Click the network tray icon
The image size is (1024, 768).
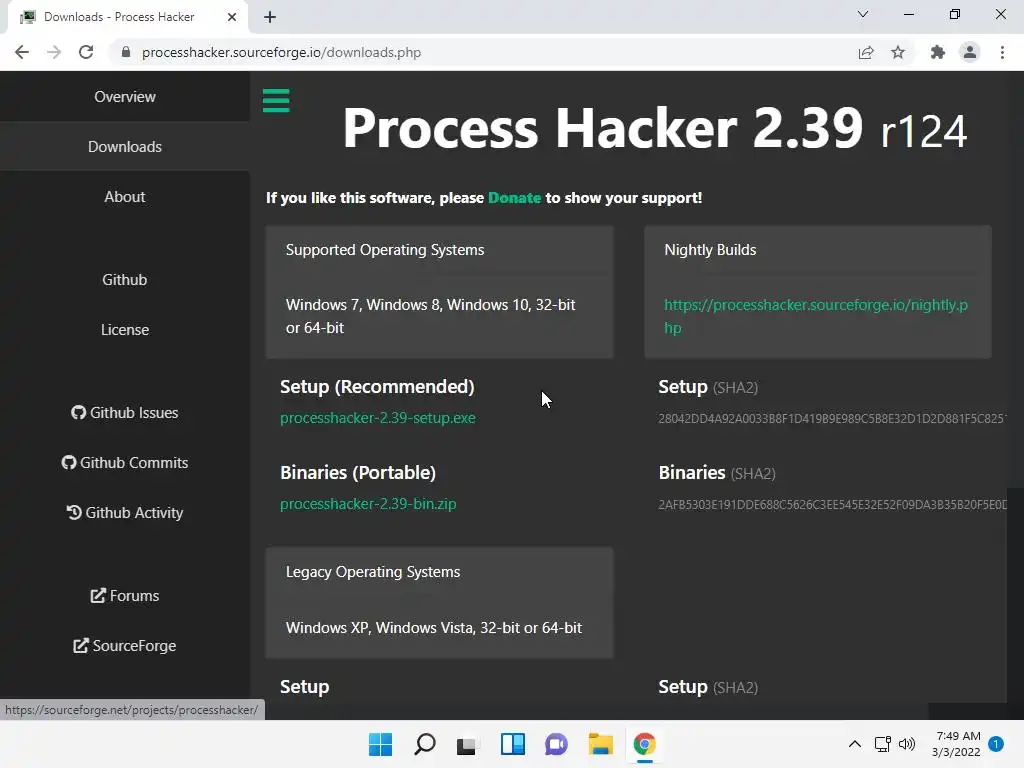coord(883,744)
